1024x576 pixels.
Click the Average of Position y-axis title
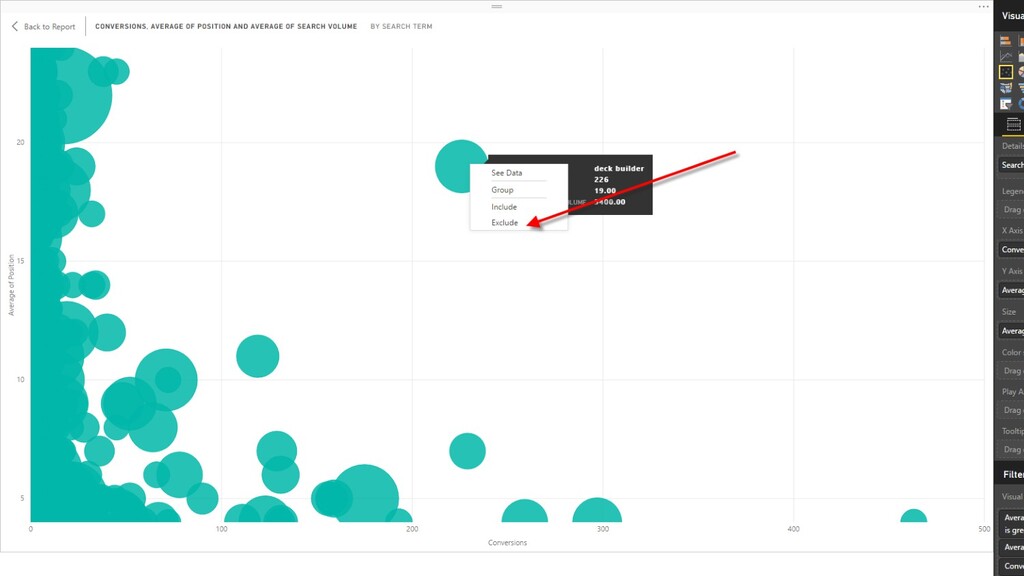pos(11,285)
